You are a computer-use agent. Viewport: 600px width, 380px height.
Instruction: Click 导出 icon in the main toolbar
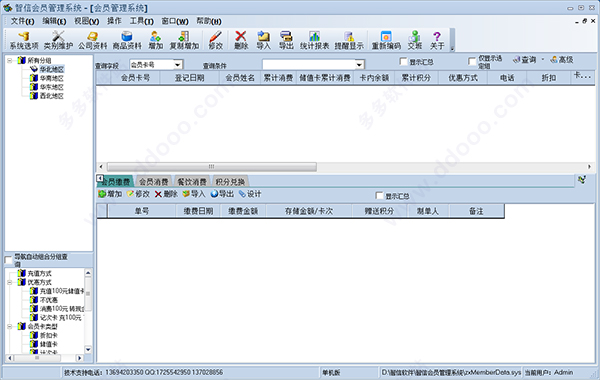pos(286,40)
